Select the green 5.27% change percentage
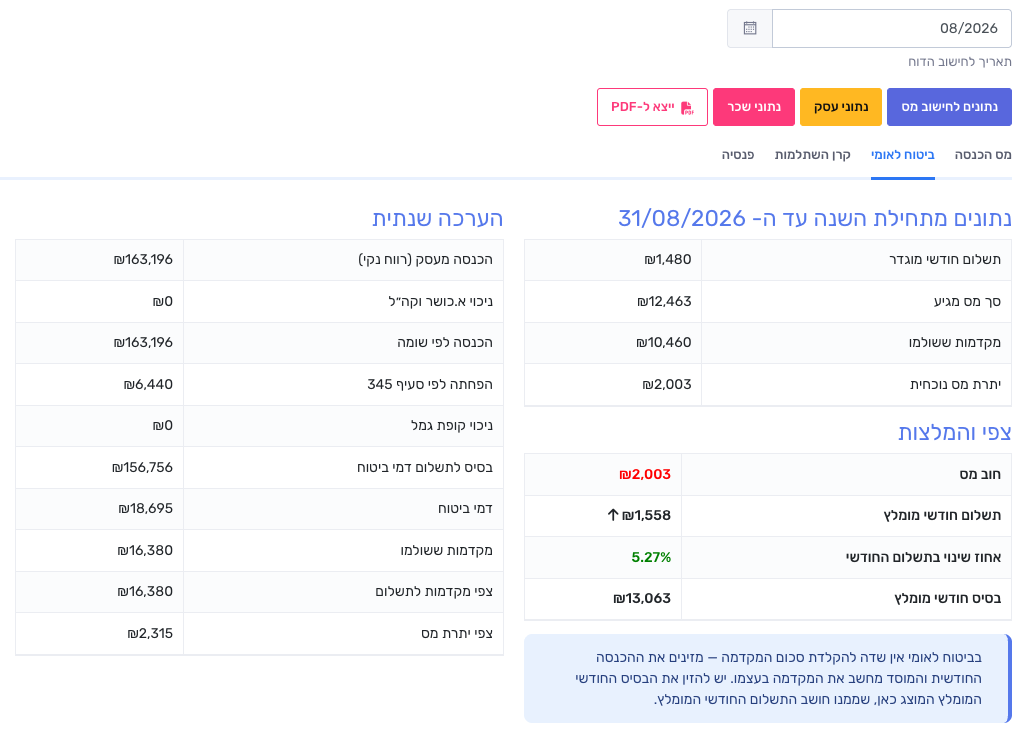Viewport: 1024px width, 730px height. coord(651,557)
